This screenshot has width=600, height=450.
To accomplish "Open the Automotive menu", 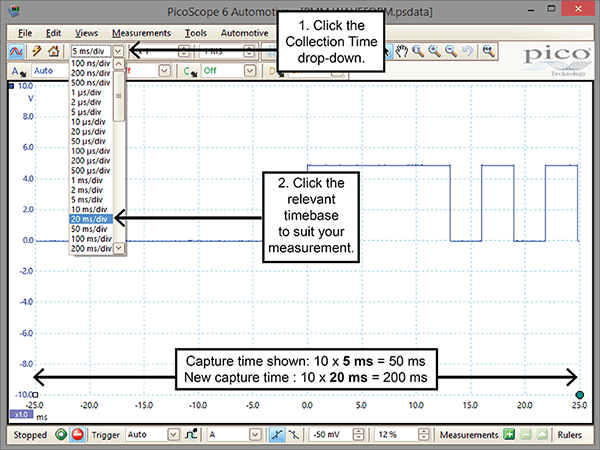I will 245,33.
